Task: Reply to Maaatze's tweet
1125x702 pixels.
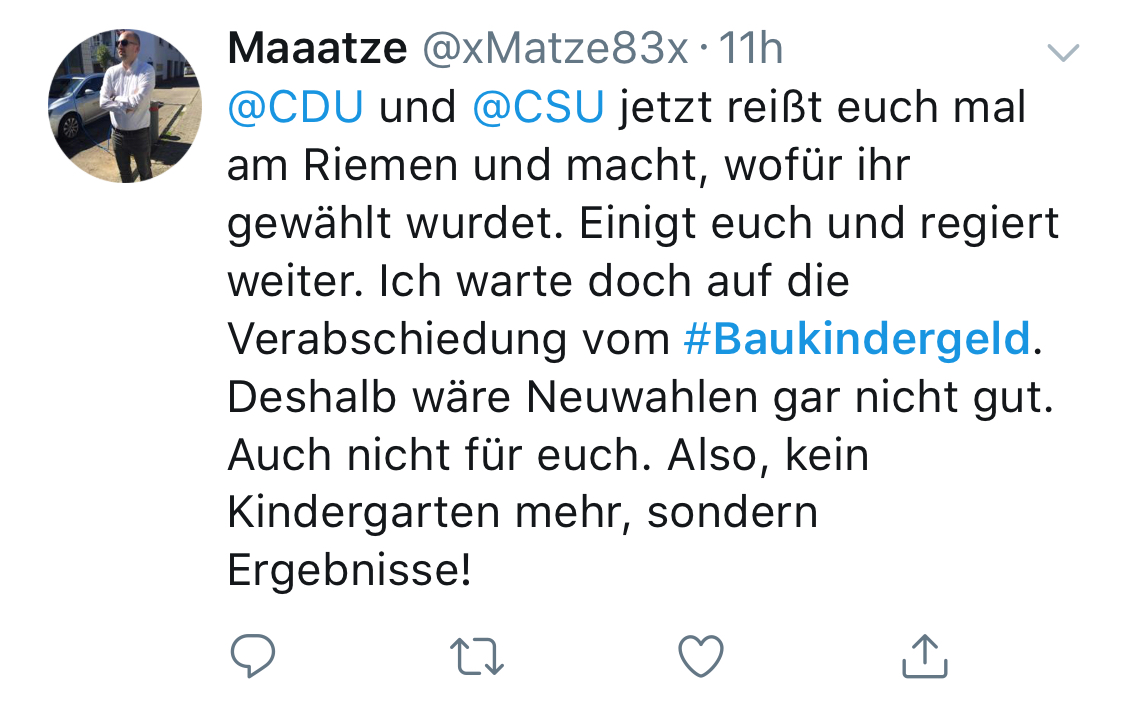Action: [252, 656]
